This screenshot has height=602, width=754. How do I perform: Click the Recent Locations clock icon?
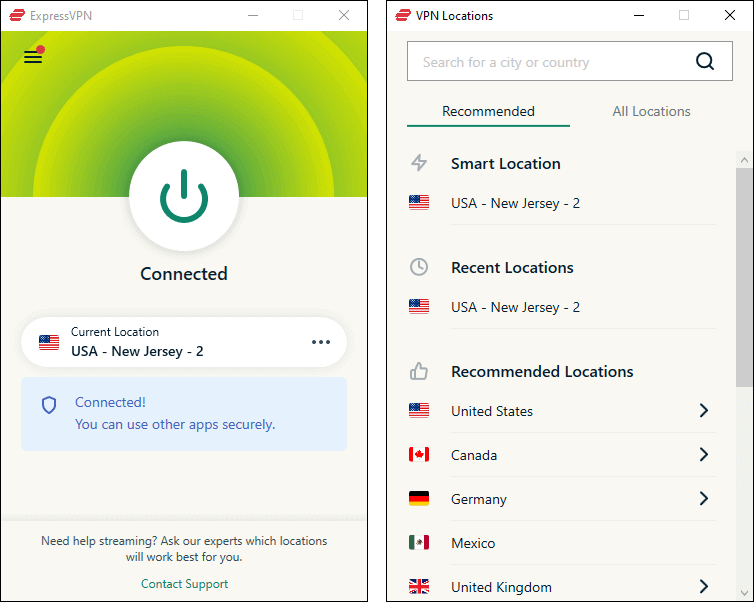pyautogui.click(x=419, y=267)
